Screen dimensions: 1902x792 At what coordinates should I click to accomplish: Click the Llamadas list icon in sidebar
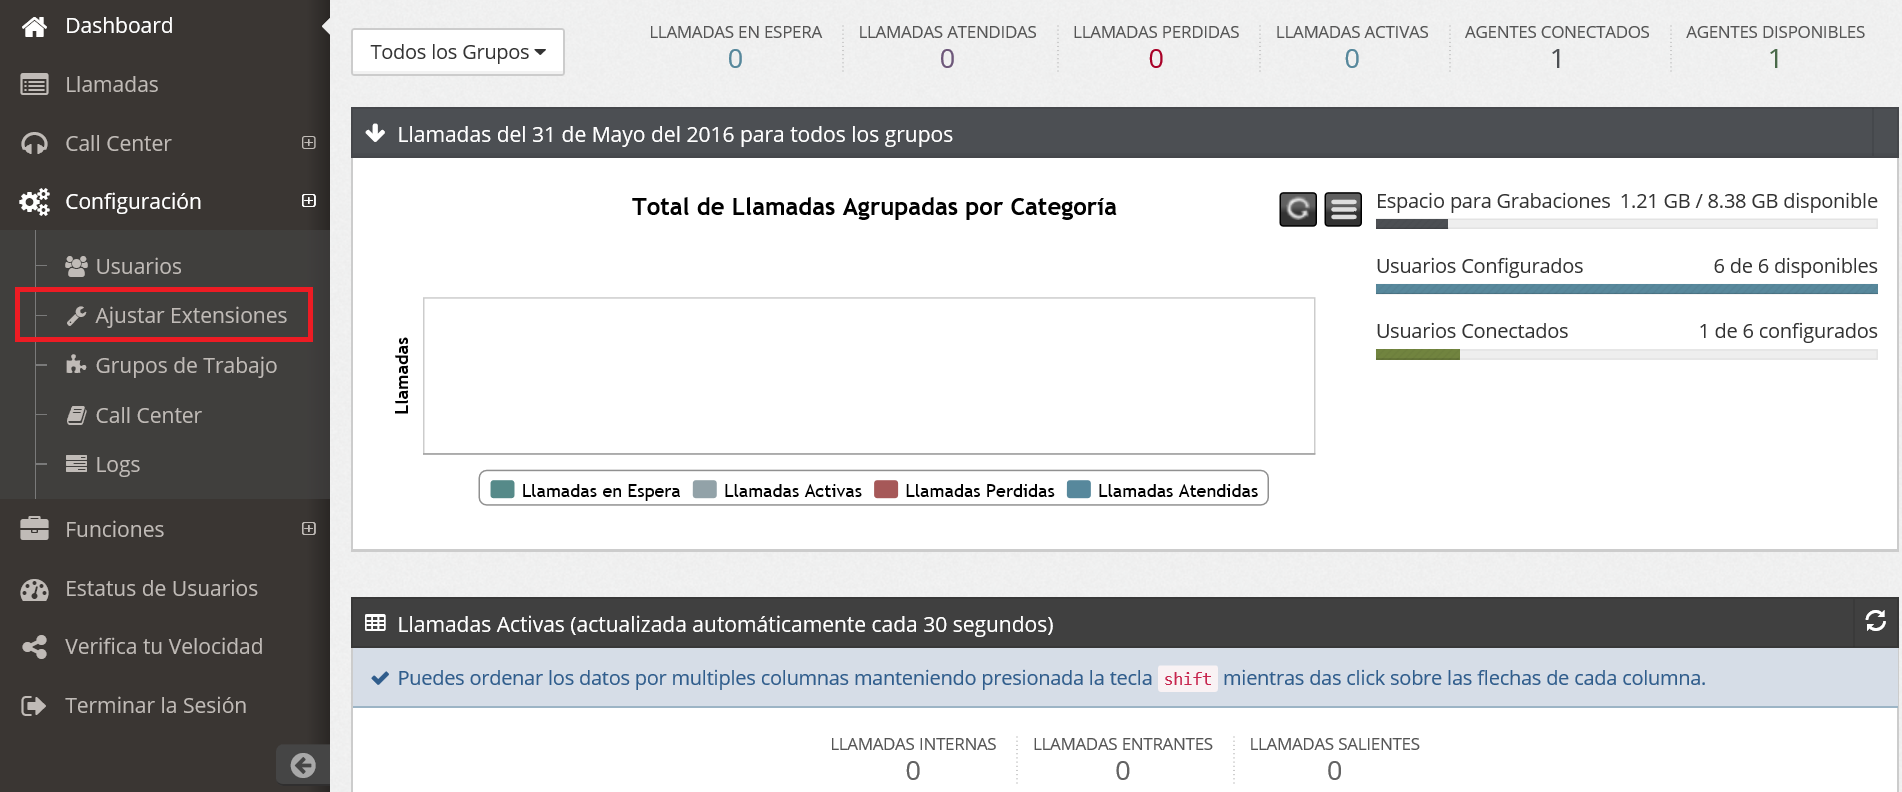(34, 85)
